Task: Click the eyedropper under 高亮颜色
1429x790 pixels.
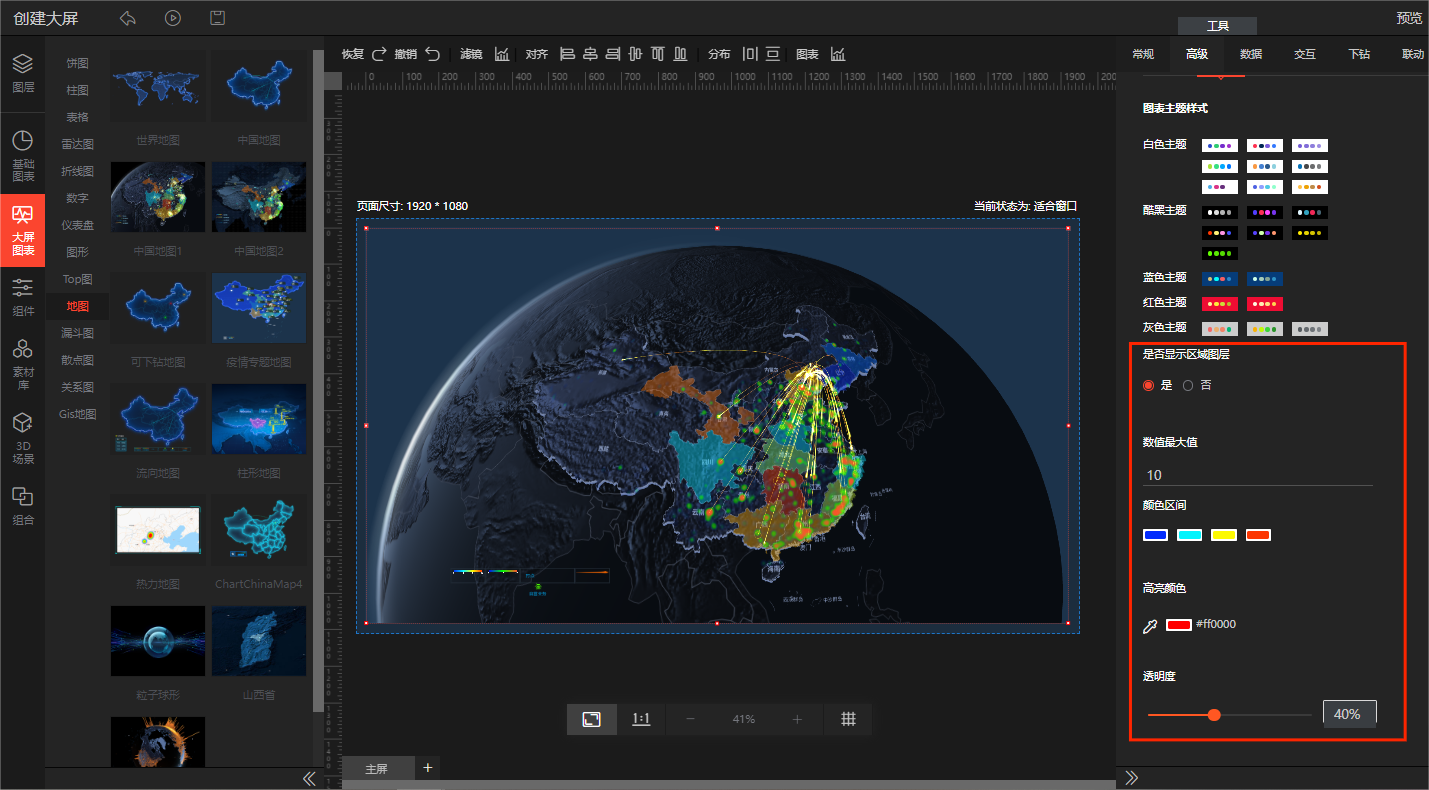Action: (1150, 625)
